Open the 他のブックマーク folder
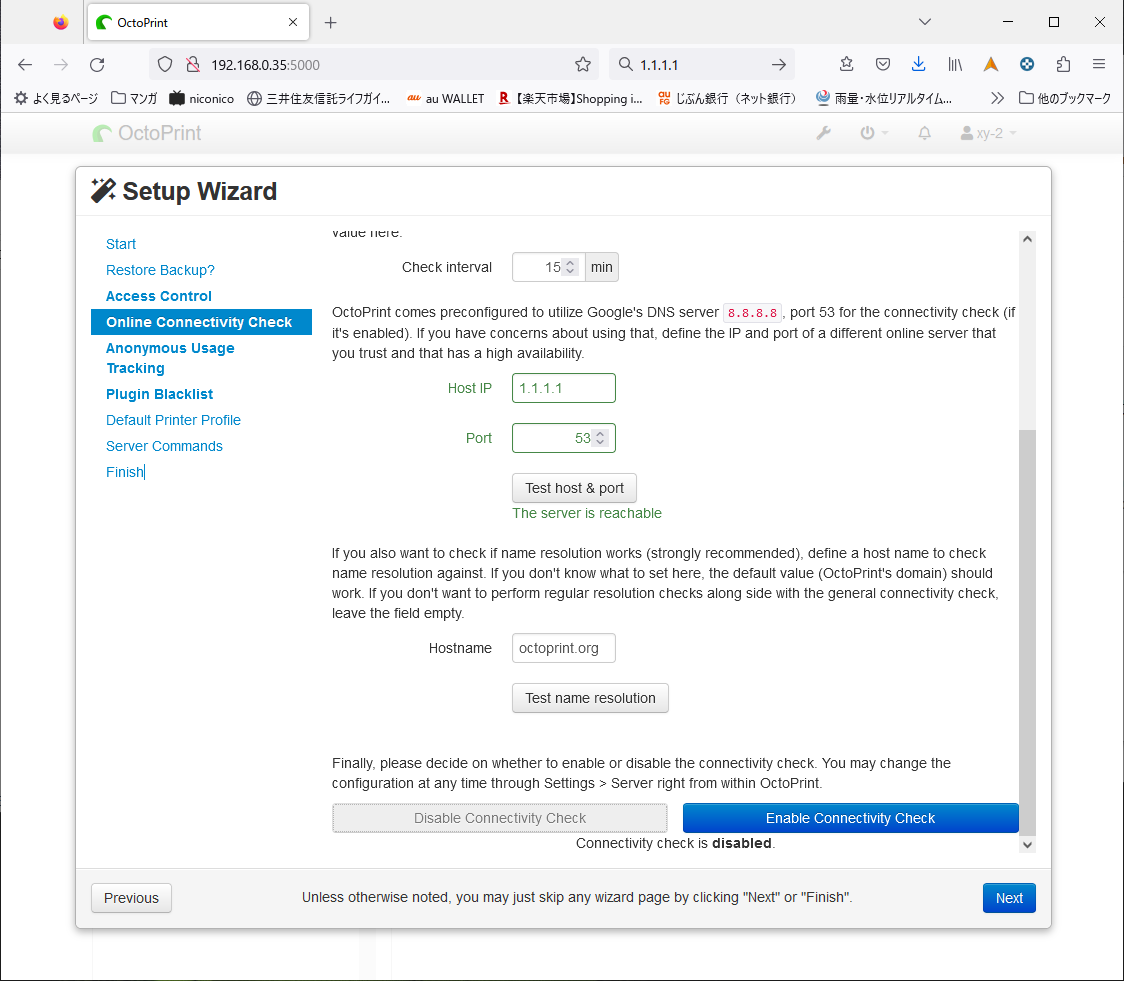 1065,98
